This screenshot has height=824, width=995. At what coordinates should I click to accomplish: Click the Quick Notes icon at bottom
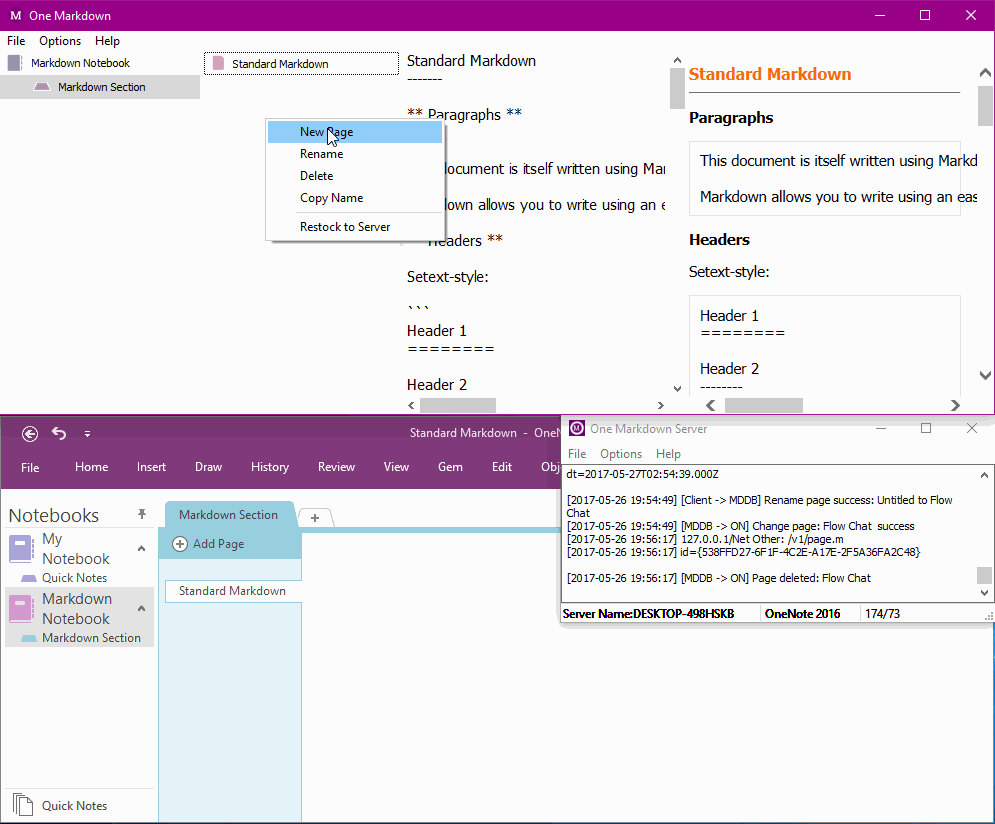pos(22,805)
